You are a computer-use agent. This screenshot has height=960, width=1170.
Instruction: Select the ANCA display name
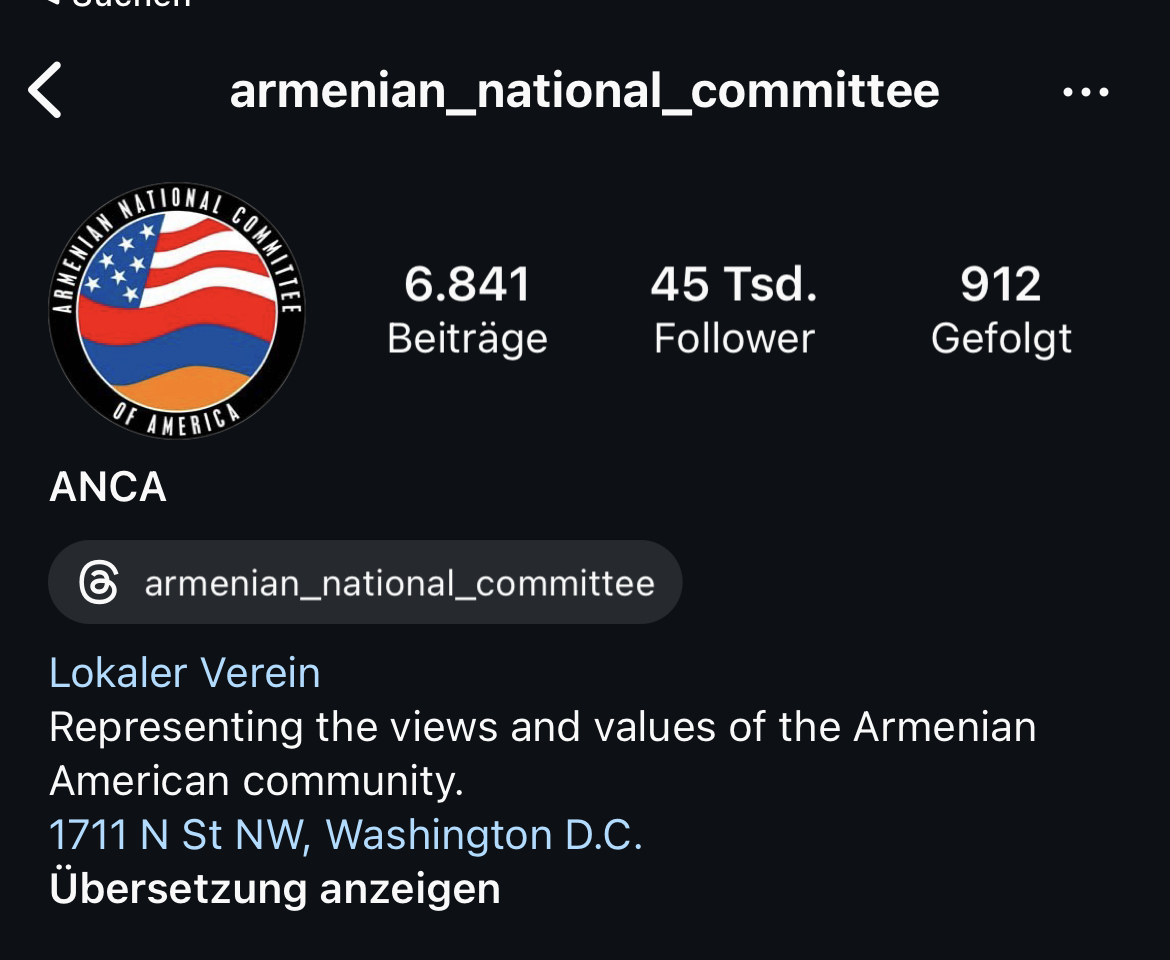tap(108, 487)
